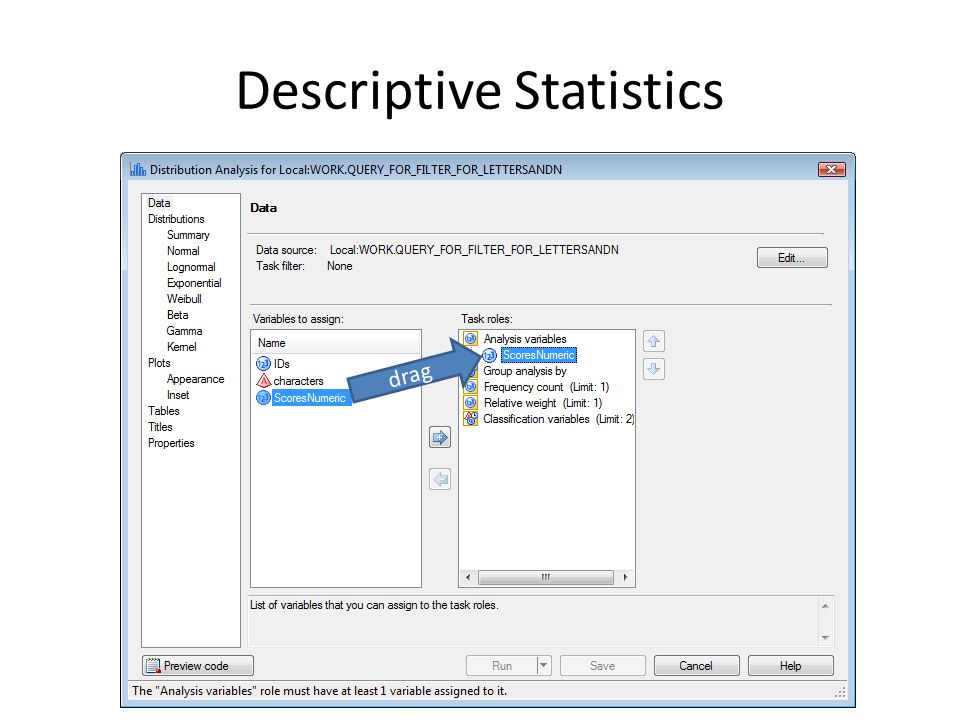The height and width of the screenshot is (720, 960).
Task: Move variable up with the up arrow
Action: (x=654, y=341)
